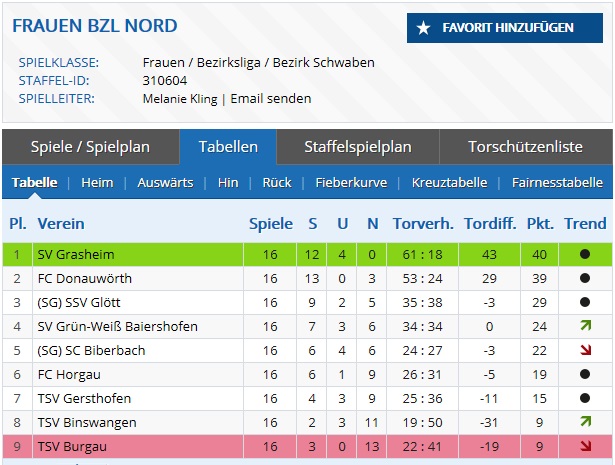Open the Torschützenliste tab

[x=525, y=147]
